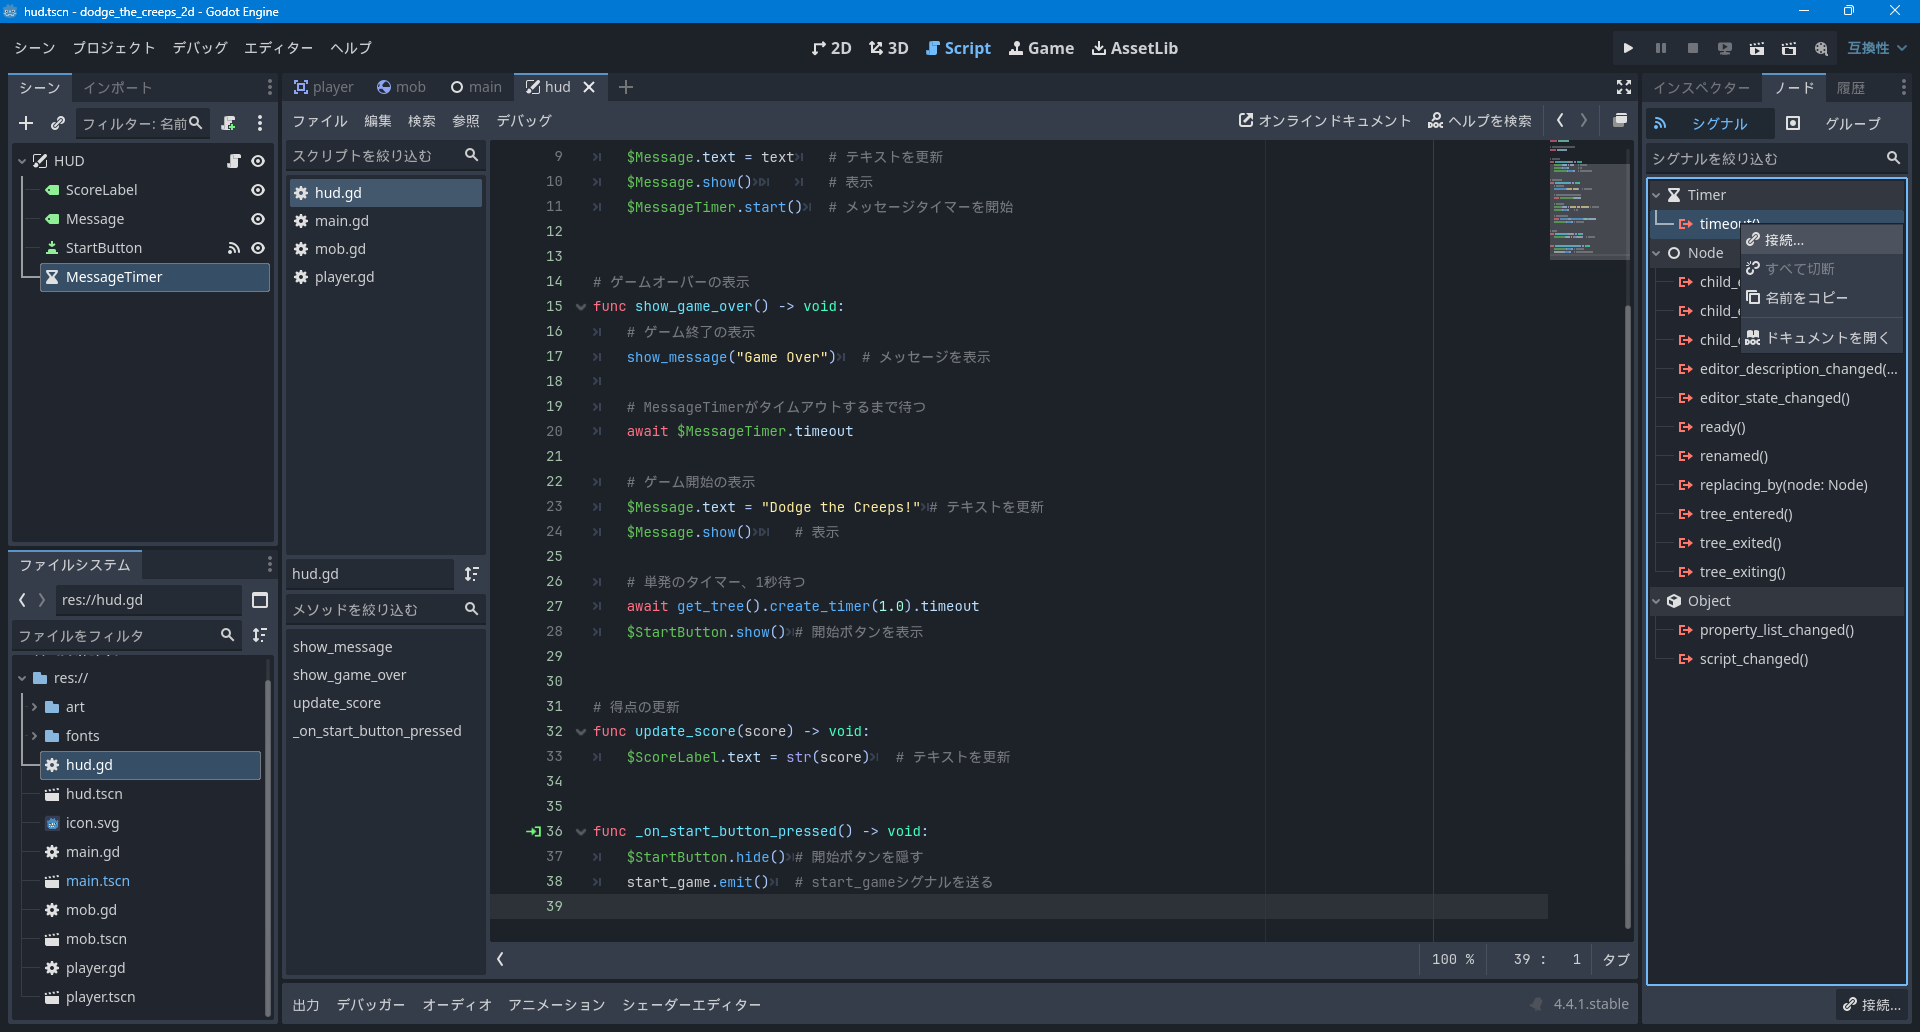Toggle visibility of ScoreLabel node

click(258, 190)
